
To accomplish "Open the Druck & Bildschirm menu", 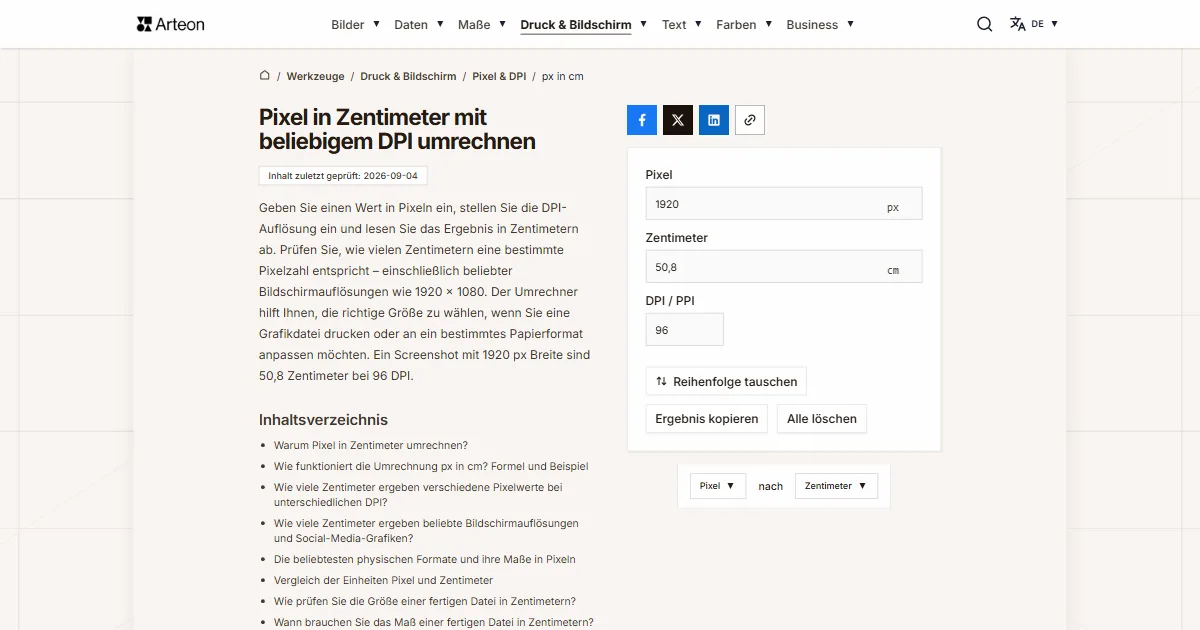I will click(584, 24).
